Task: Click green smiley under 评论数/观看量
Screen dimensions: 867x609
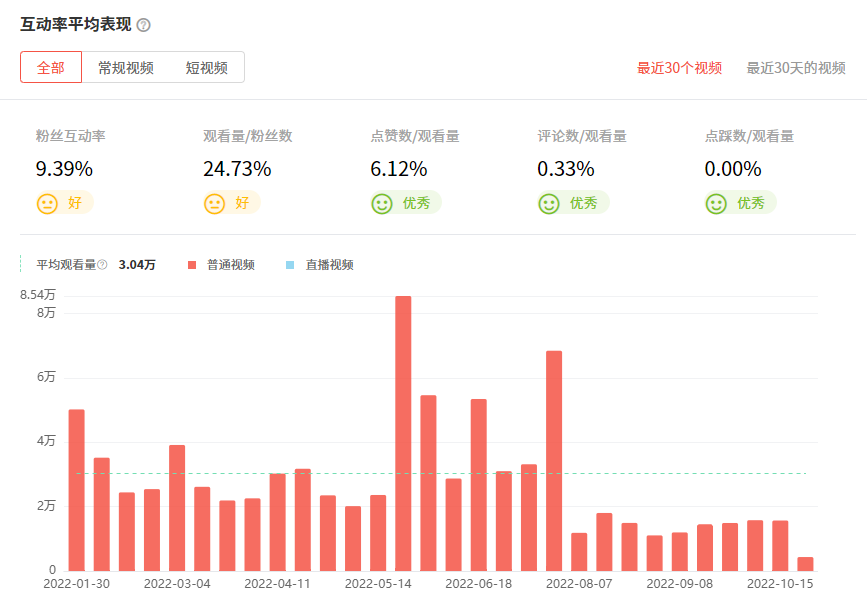Action: [x=549, y=203]
